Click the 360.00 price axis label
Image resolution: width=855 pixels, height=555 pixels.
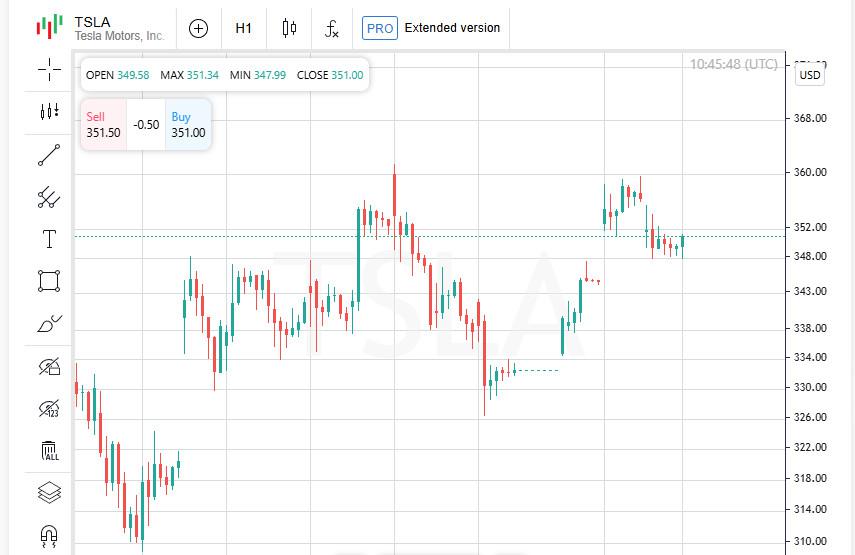click(x=810, y=172)
